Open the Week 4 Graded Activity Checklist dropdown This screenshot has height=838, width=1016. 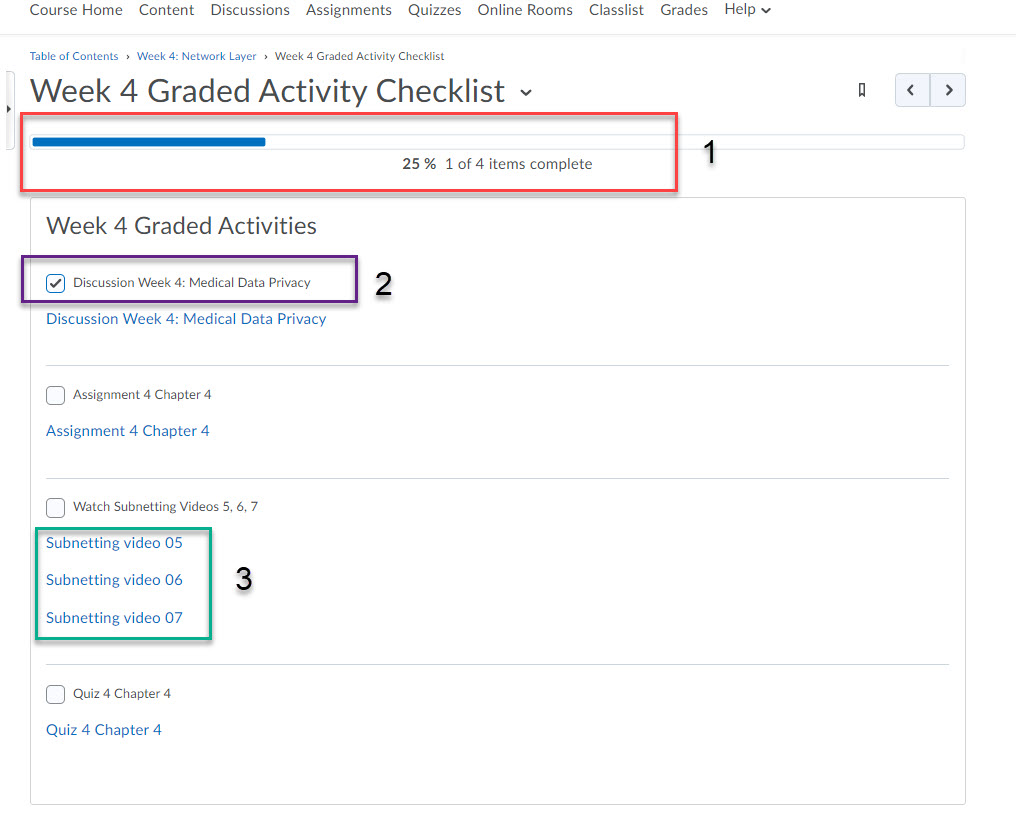click(527, 92)
